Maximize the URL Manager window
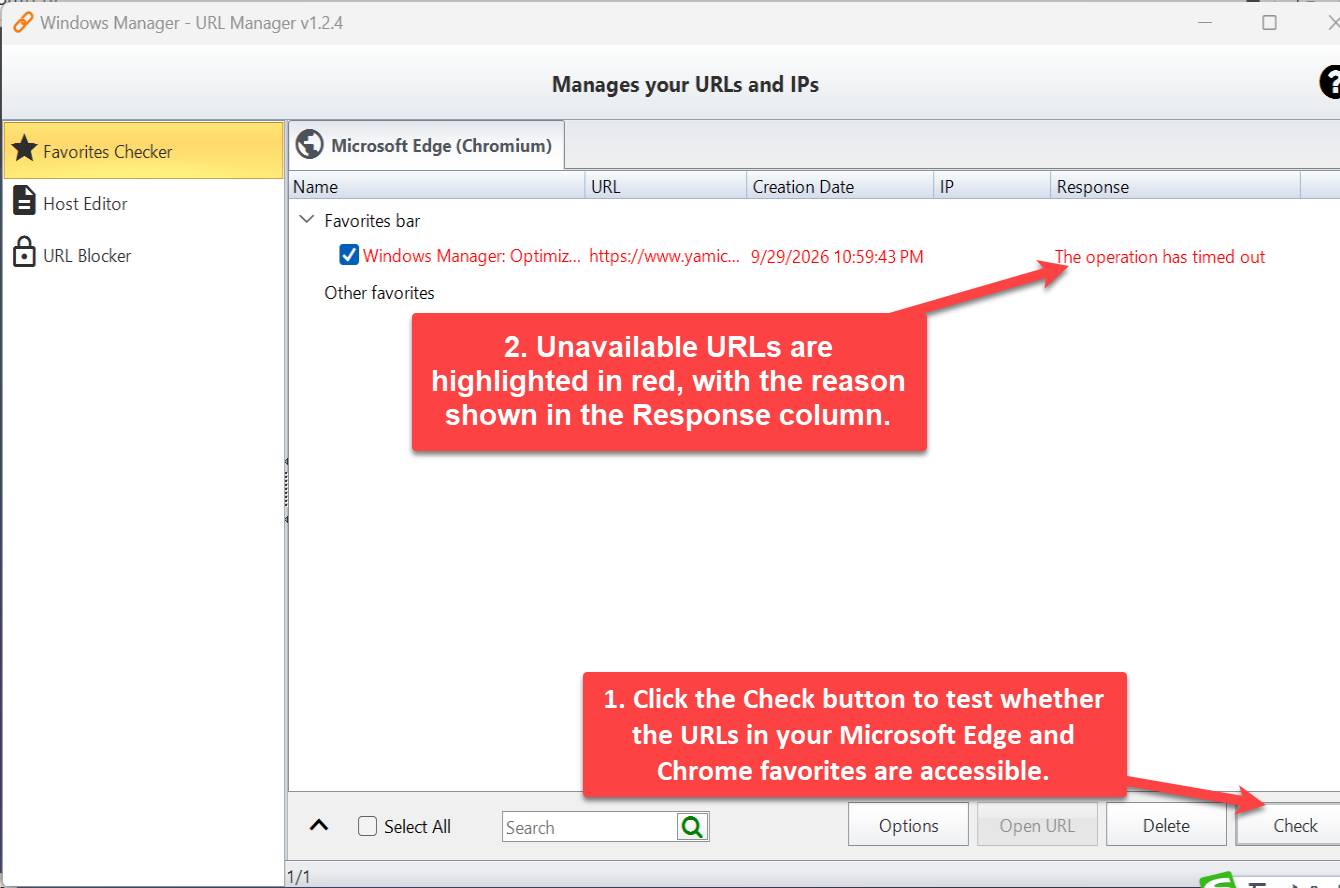 coord(1269,22)
